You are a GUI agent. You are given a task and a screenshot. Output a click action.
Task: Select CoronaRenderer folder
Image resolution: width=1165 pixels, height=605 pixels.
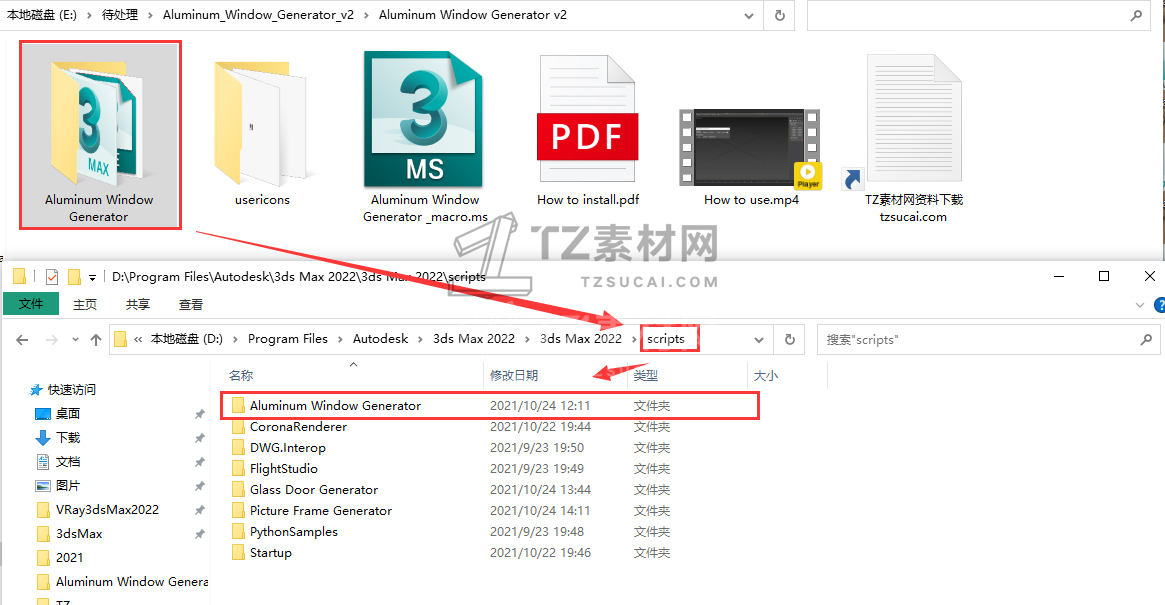[x=298, y=427]
